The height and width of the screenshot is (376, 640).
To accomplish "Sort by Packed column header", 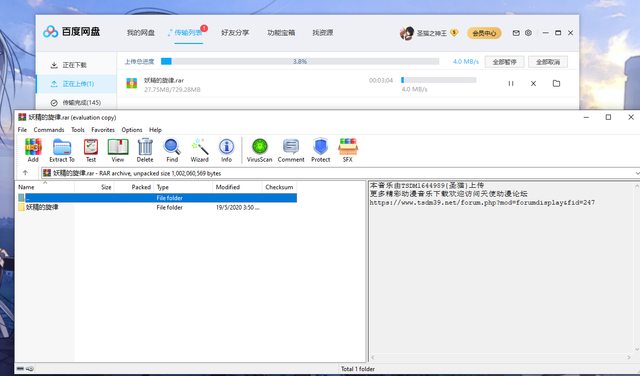I will 133,187.
